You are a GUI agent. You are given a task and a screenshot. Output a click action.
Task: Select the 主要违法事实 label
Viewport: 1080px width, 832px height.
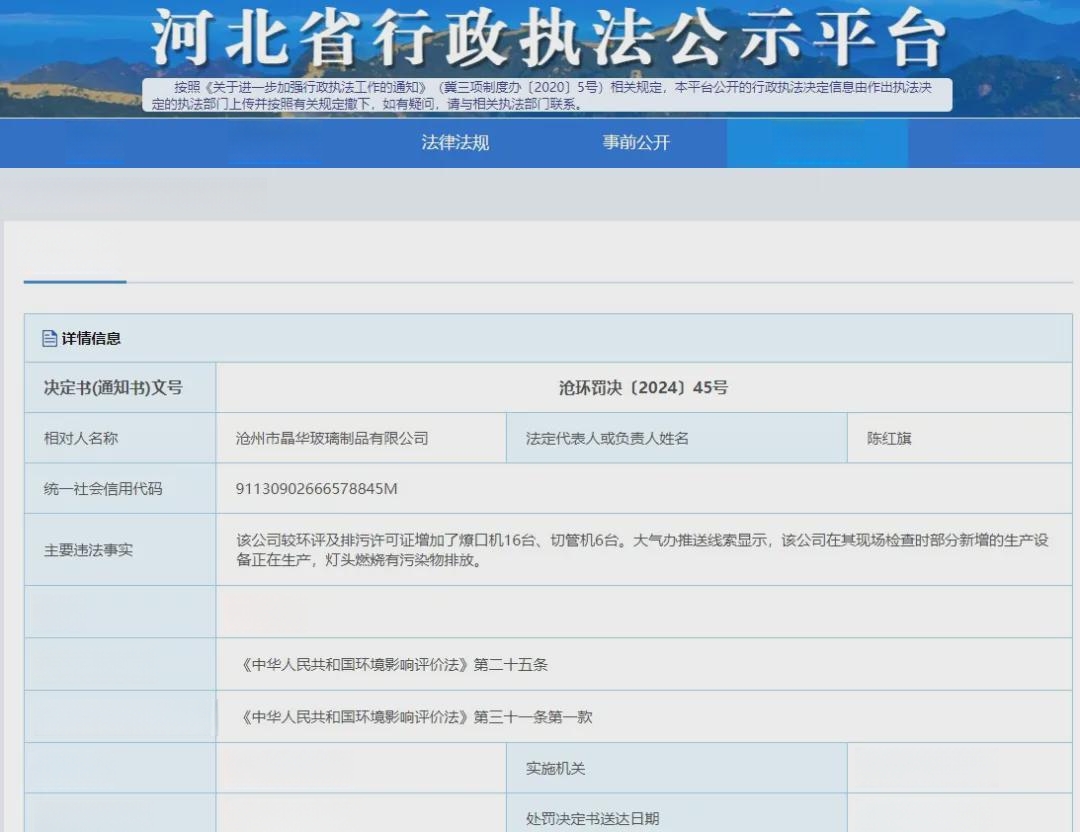pos(88,550)
